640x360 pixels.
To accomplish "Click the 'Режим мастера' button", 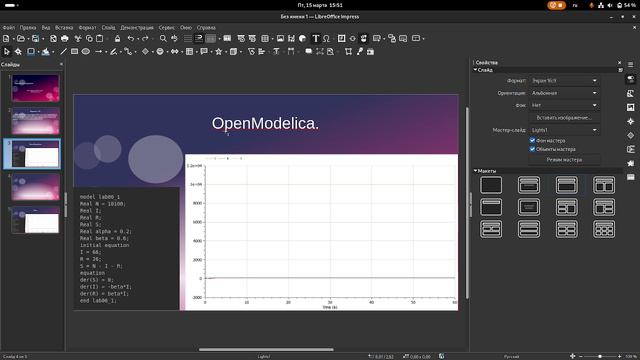I will coord(564,160).
